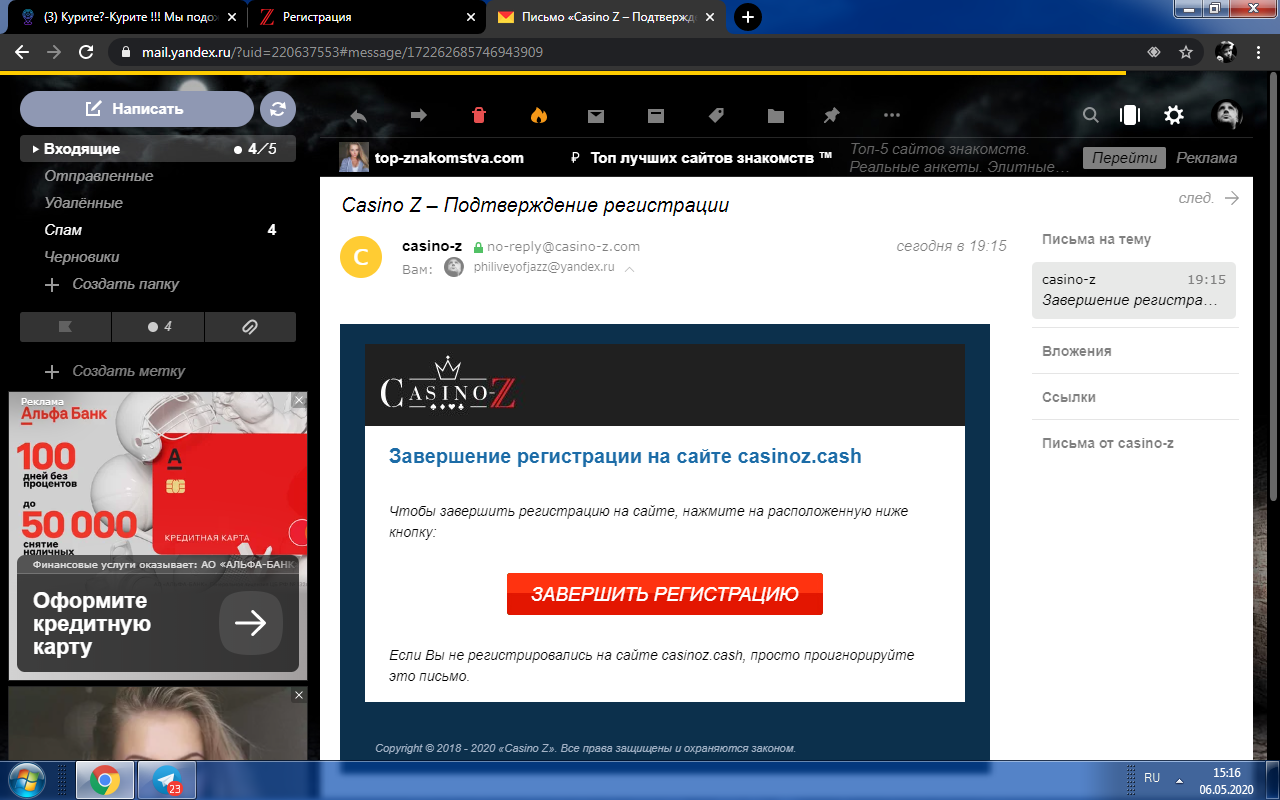Image resolution: width=1280 pixels, height=800 pixels.
Task: Archive the message using the box icon
Action: click(x=656, y=116)
